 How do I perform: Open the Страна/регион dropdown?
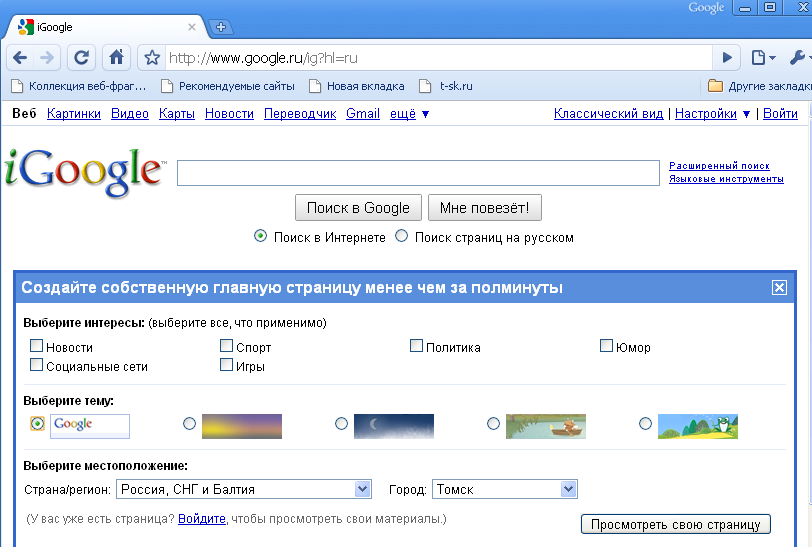coord(243,490)
